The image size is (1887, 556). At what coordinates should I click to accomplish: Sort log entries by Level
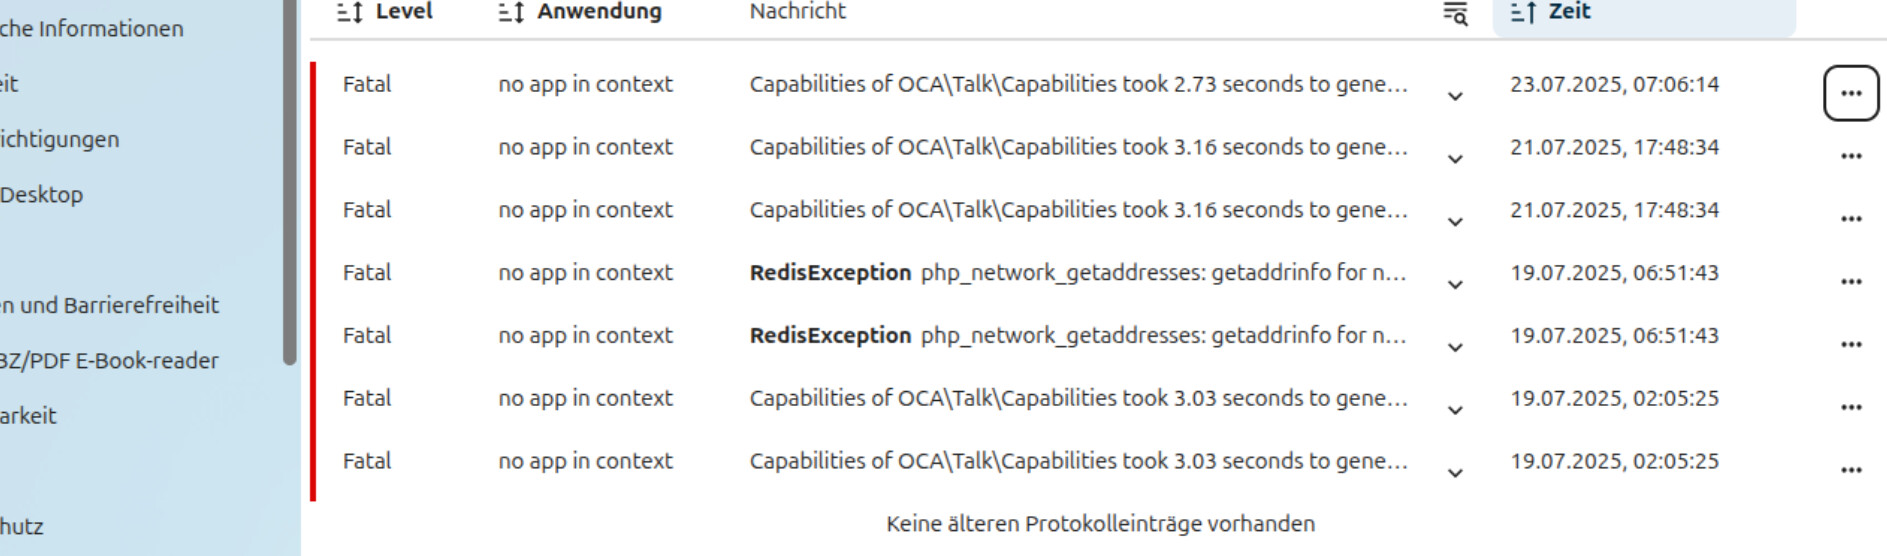(385, 12)
